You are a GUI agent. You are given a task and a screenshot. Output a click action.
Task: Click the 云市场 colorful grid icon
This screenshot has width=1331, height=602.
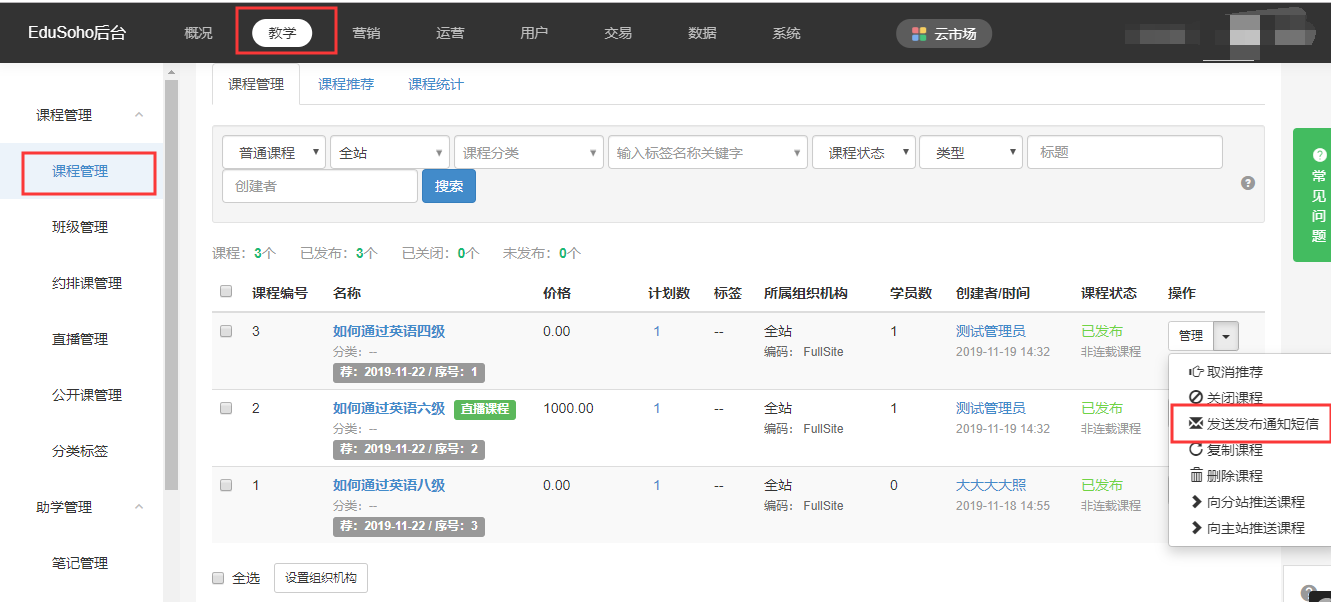(919, 33)
